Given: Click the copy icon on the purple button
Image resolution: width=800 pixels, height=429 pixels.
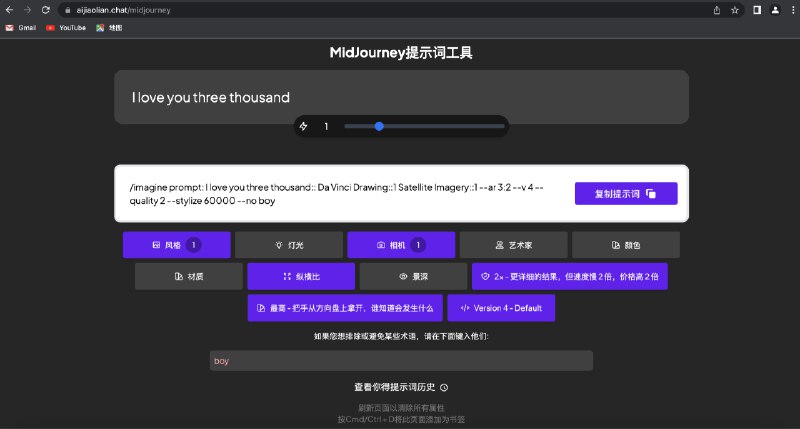Looking at the screenshot, I should click(x=651, y=194).
